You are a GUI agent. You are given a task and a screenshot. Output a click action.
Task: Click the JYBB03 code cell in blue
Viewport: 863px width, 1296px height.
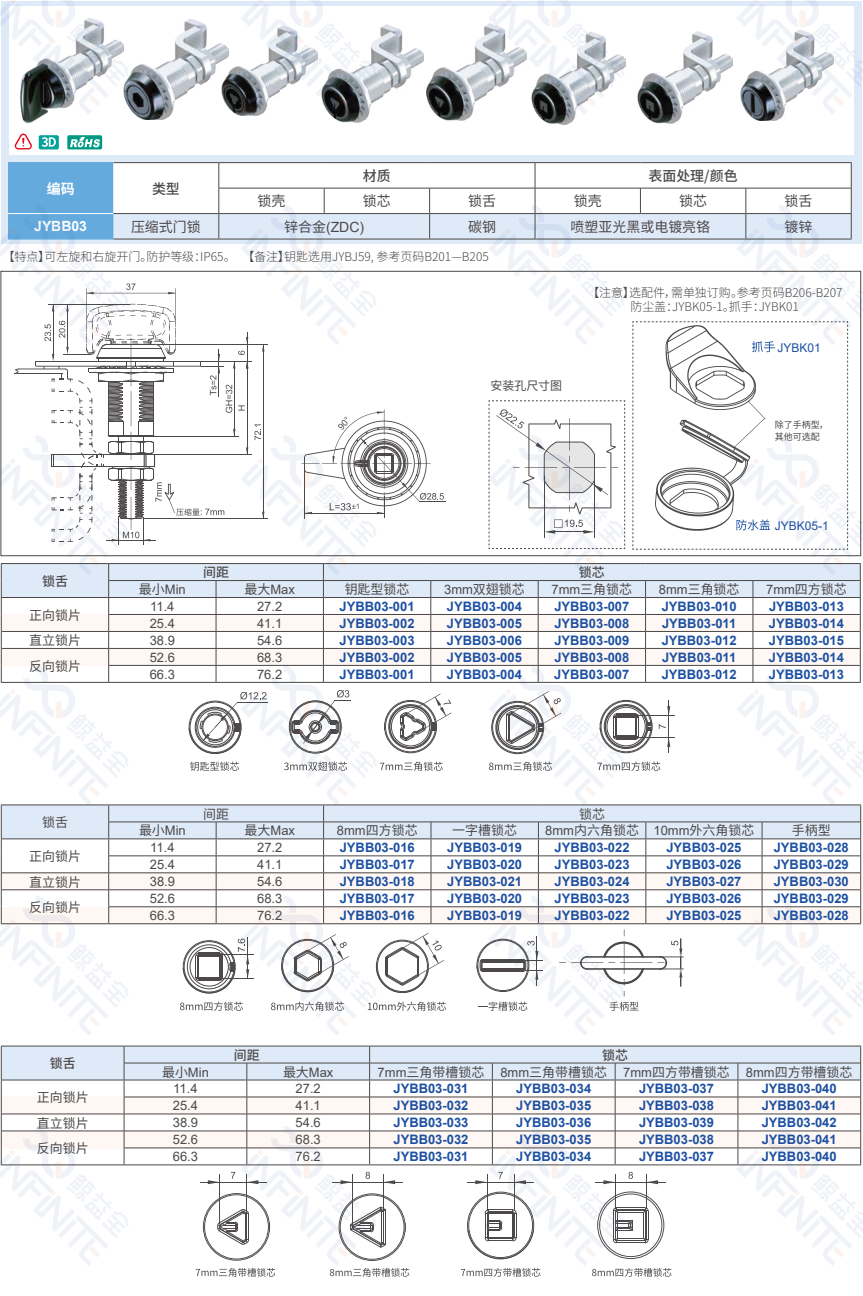[60, 226]
